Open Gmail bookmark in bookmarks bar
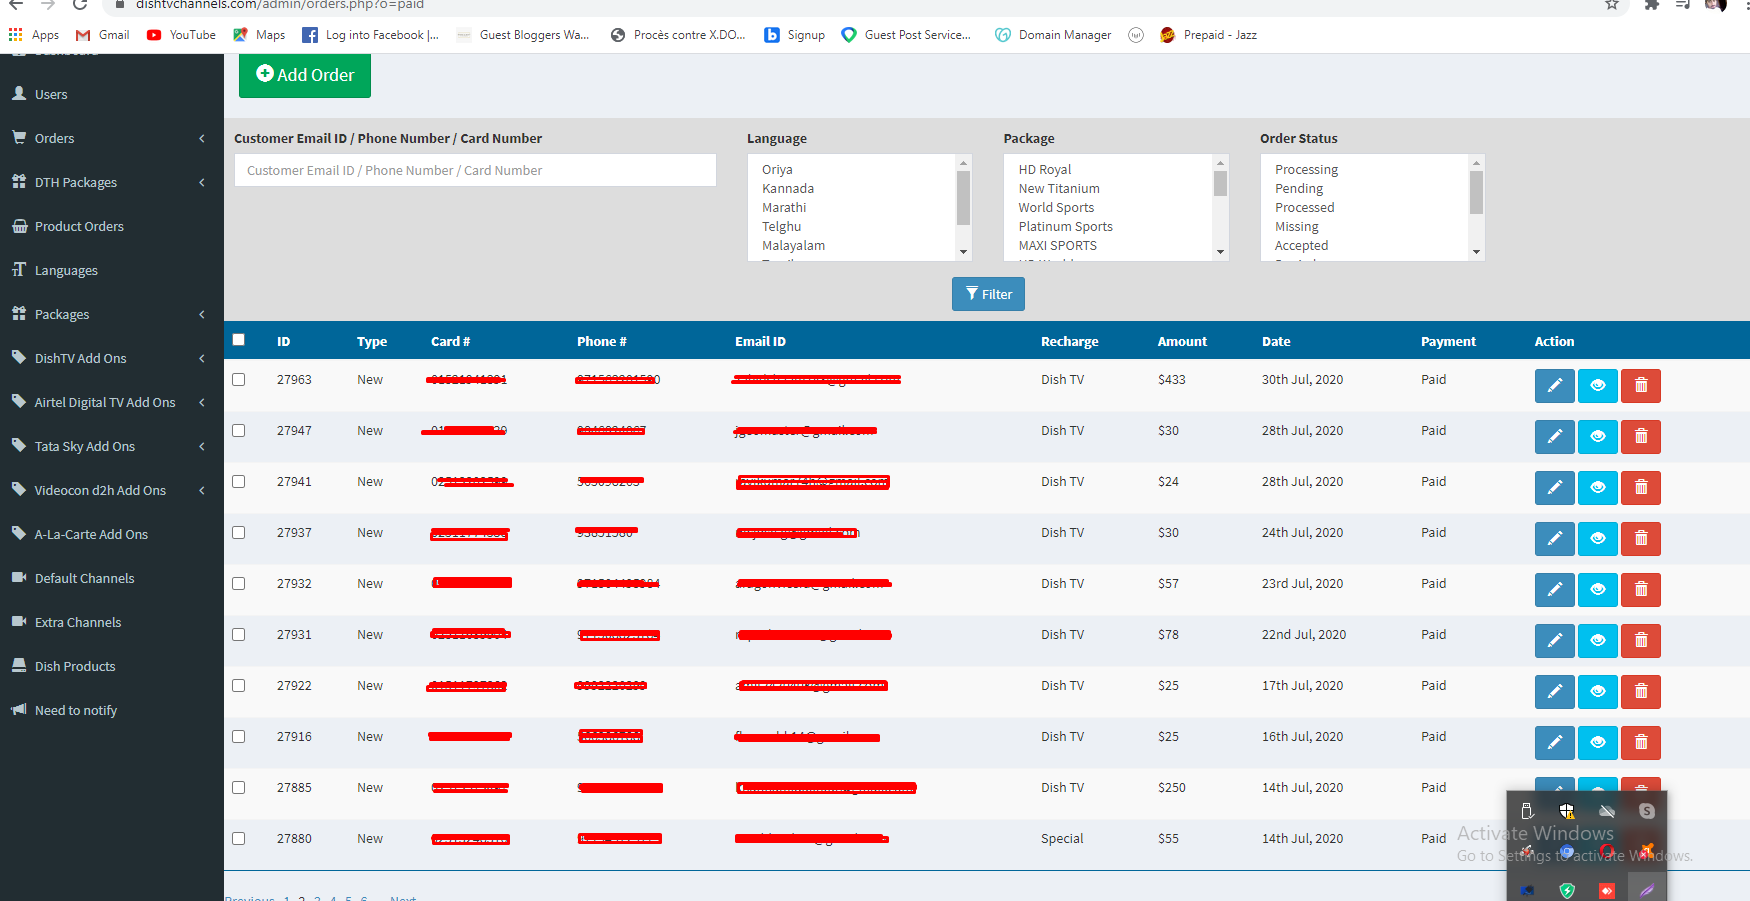 coord(103,35)
